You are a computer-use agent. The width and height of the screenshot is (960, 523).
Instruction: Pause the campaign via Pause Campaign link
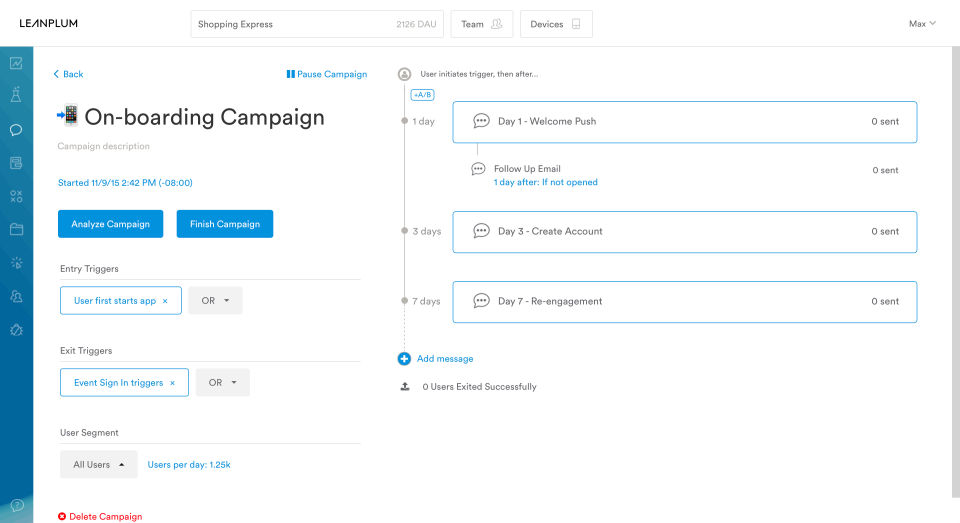pyautogui.click(x=327, y=74)
